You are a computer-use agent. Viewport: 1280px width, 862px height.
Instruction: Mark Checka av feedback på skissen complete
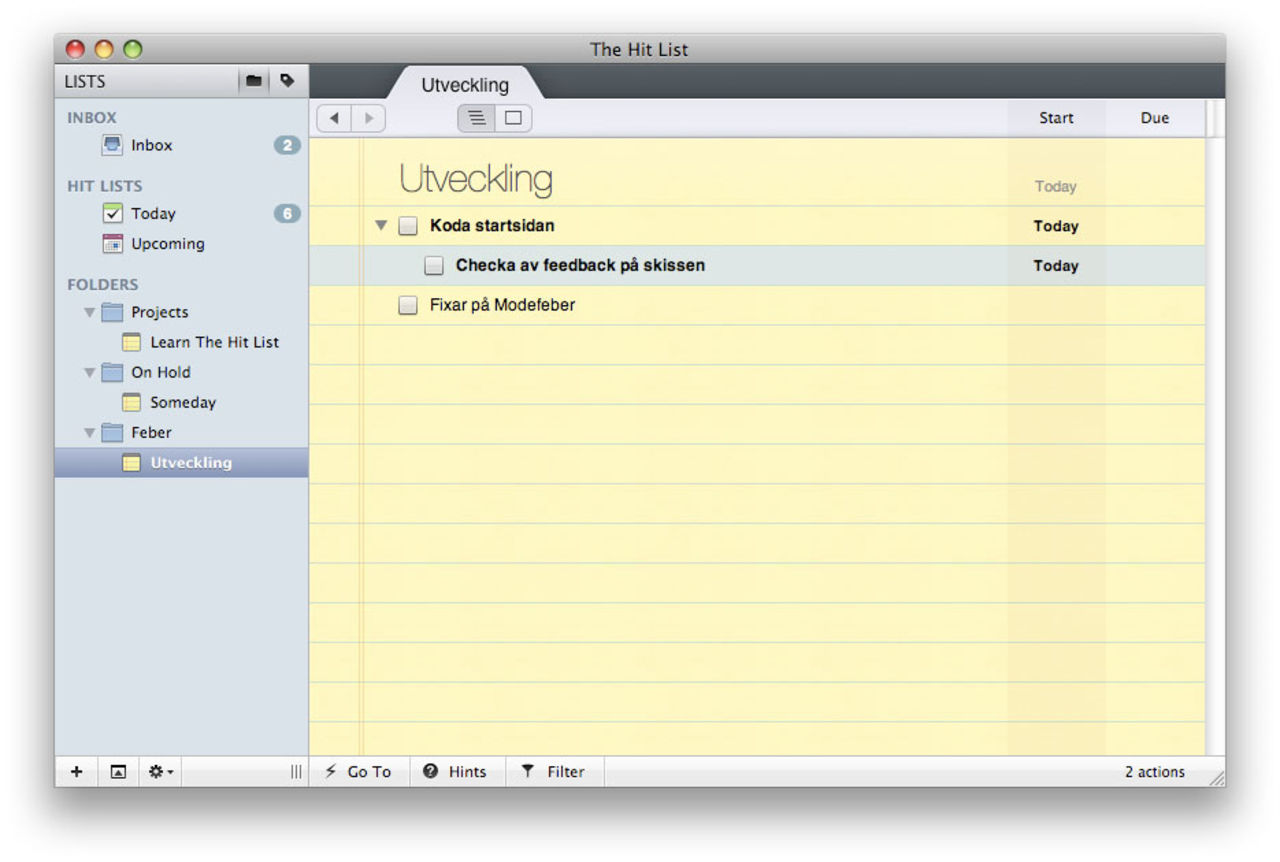[x=434, y=265]
